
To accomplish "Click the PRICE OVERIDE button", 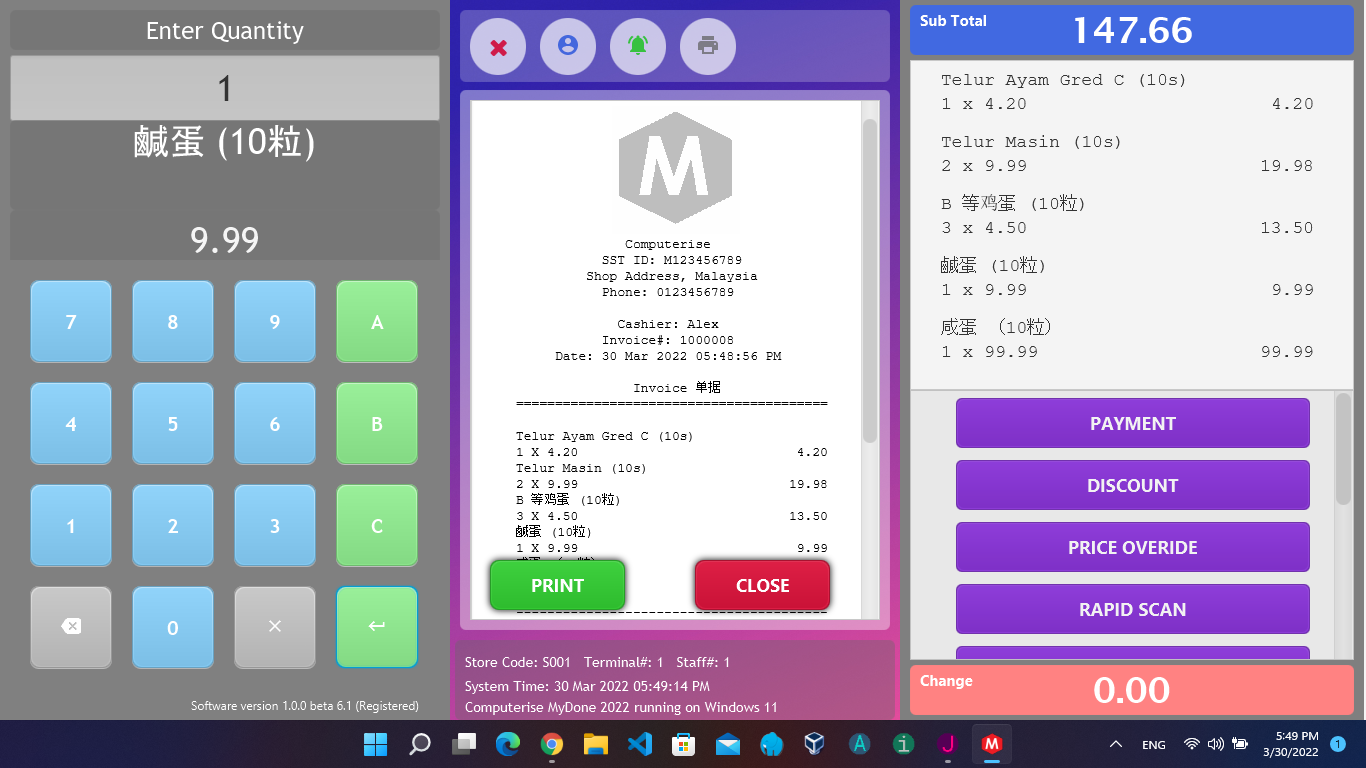I will tap(1133, 547).
